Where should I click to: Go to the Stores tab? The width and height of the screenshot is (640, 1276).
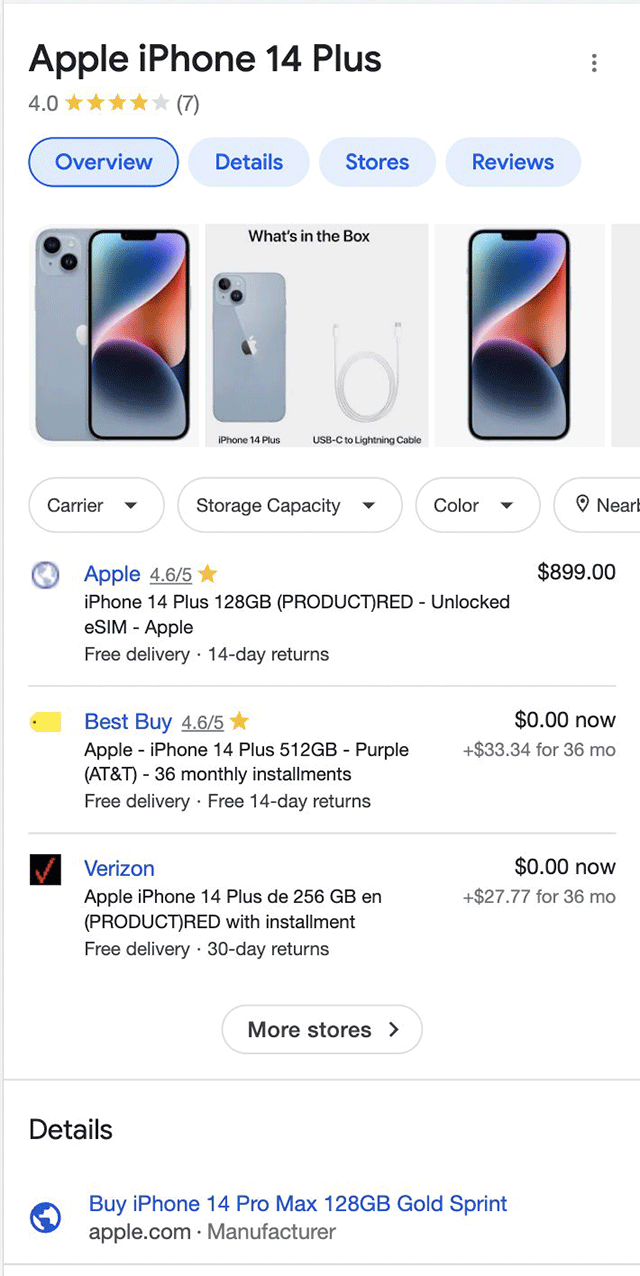[377, 162]
